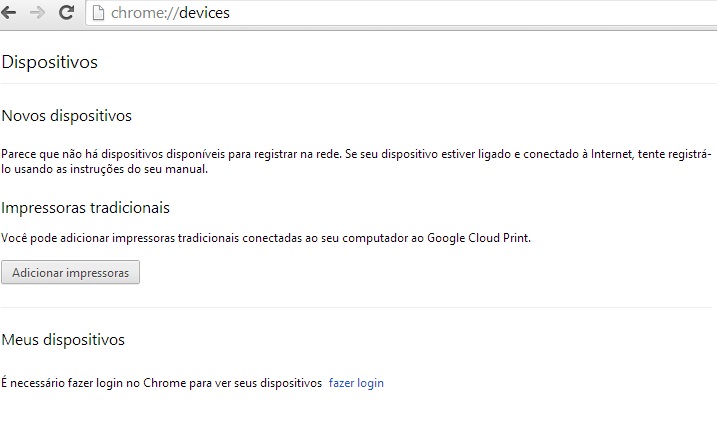Click the Google Cloud Print text
Screen dimensions: 717x432
click(478, 240)
